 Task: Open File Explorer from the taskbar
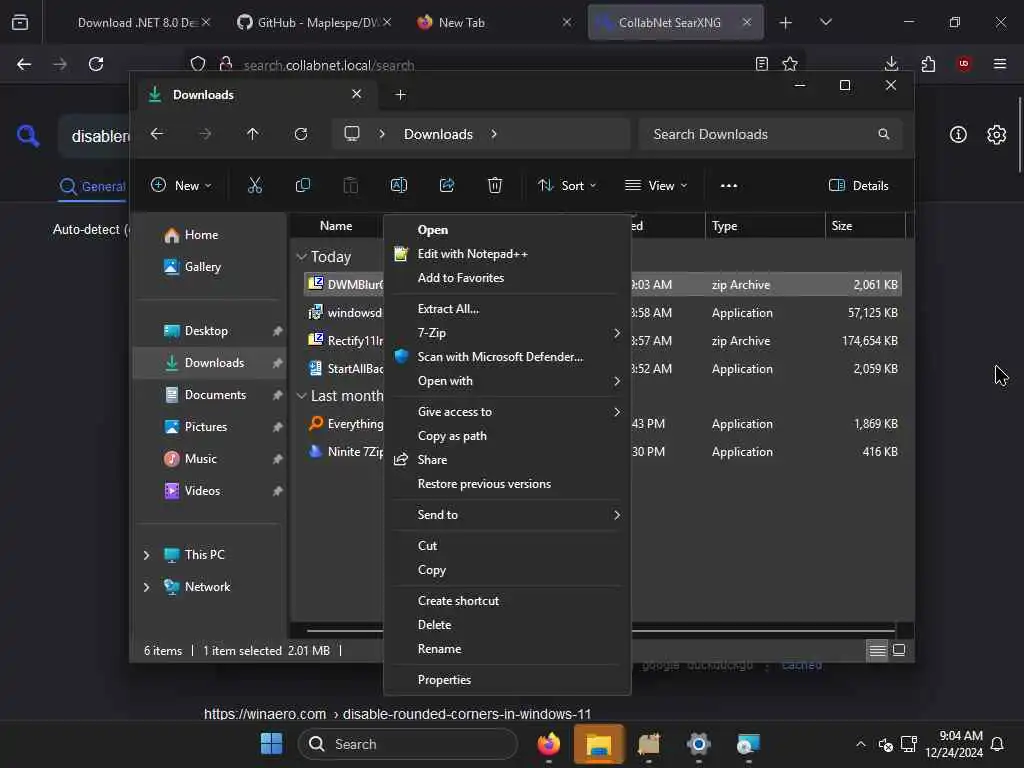[599, 744]
